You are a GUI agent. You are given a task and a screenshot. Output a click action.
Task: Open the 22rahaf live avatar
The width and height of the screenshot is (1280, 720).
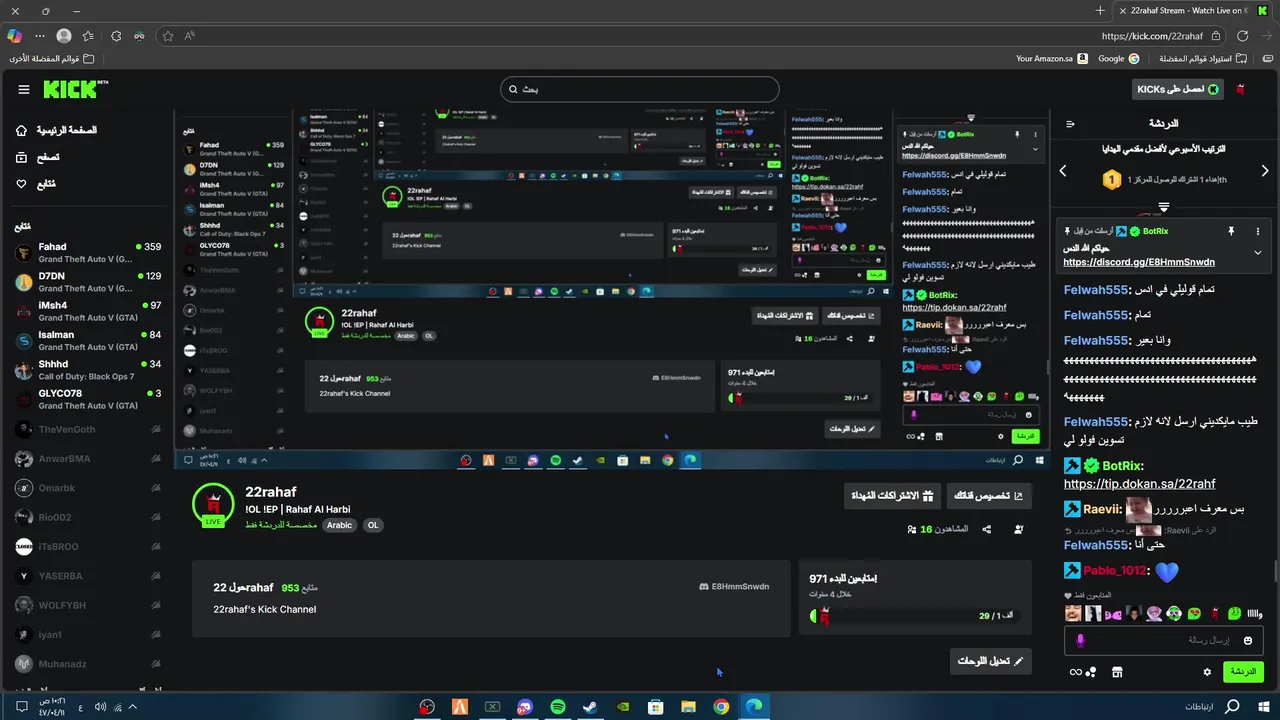213,505
